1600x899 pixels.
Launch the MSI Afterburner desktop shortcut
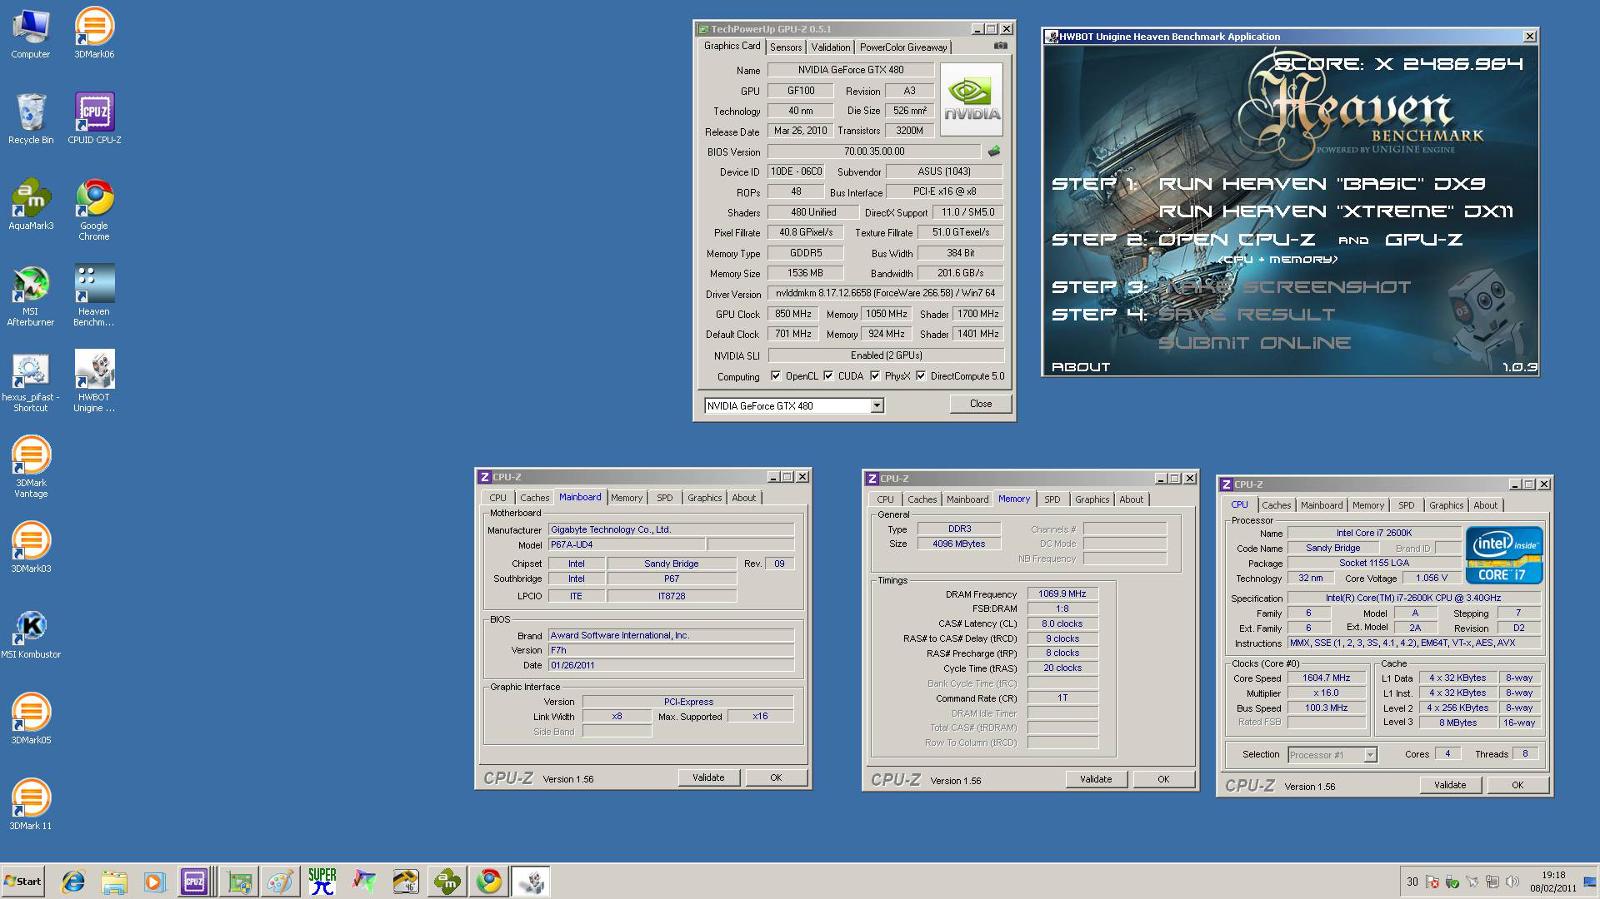tap(30, 295)
